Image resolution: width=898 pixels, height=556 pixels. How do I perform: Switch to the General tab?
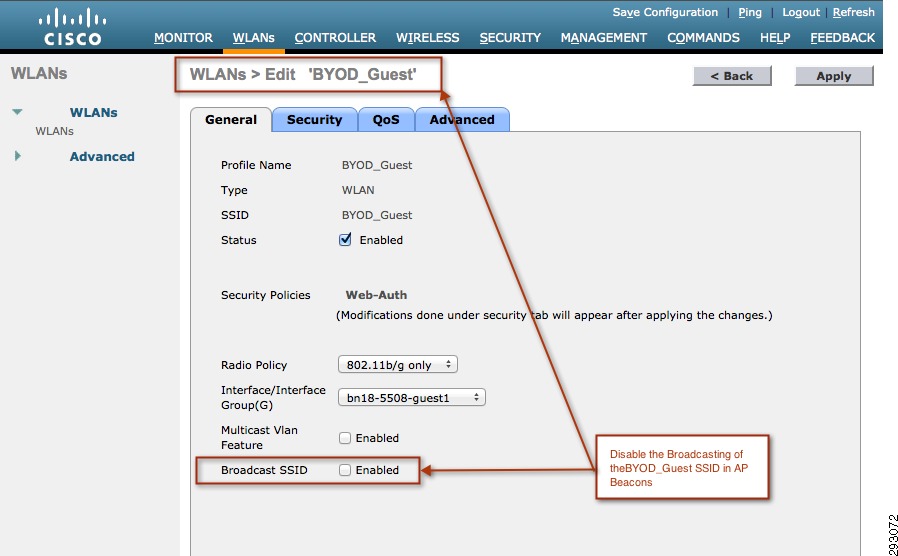click(231, 120)
